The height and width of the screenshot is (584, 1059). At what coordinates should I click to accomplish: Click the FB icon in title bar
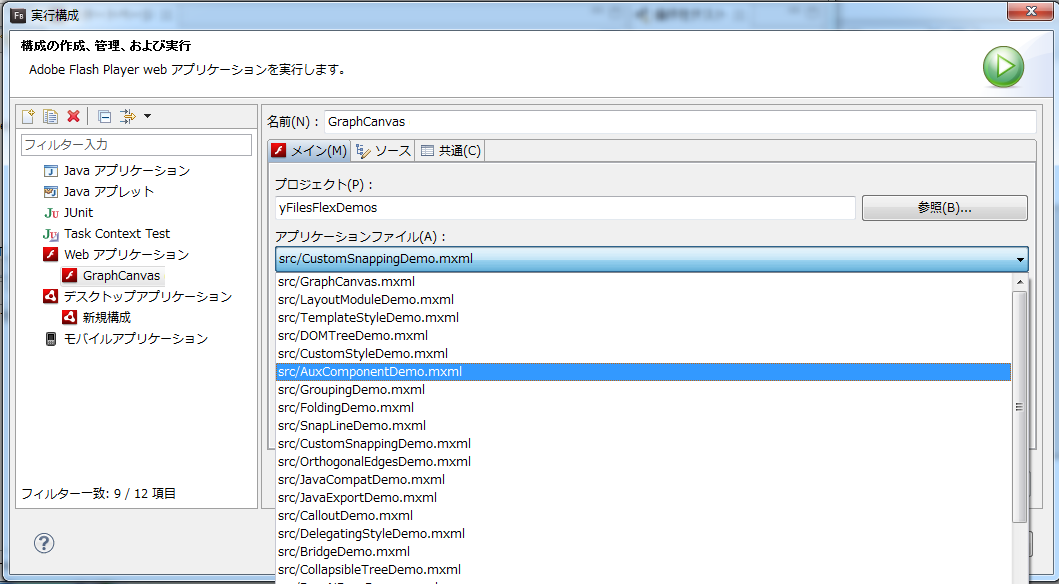point(18,15)
